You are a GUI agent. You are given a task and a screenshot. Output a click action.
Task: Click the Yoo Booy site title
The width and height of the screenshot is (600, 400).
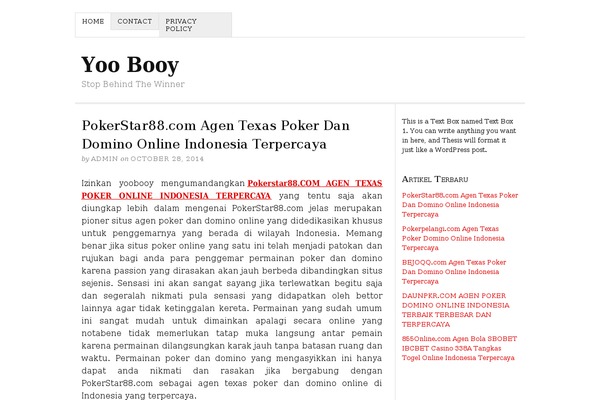click(130, 65)
